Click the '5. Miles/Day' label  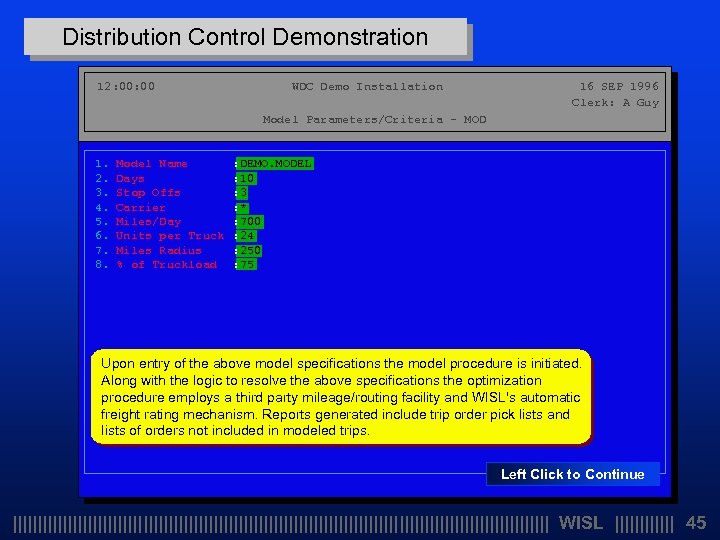[138, 222]
